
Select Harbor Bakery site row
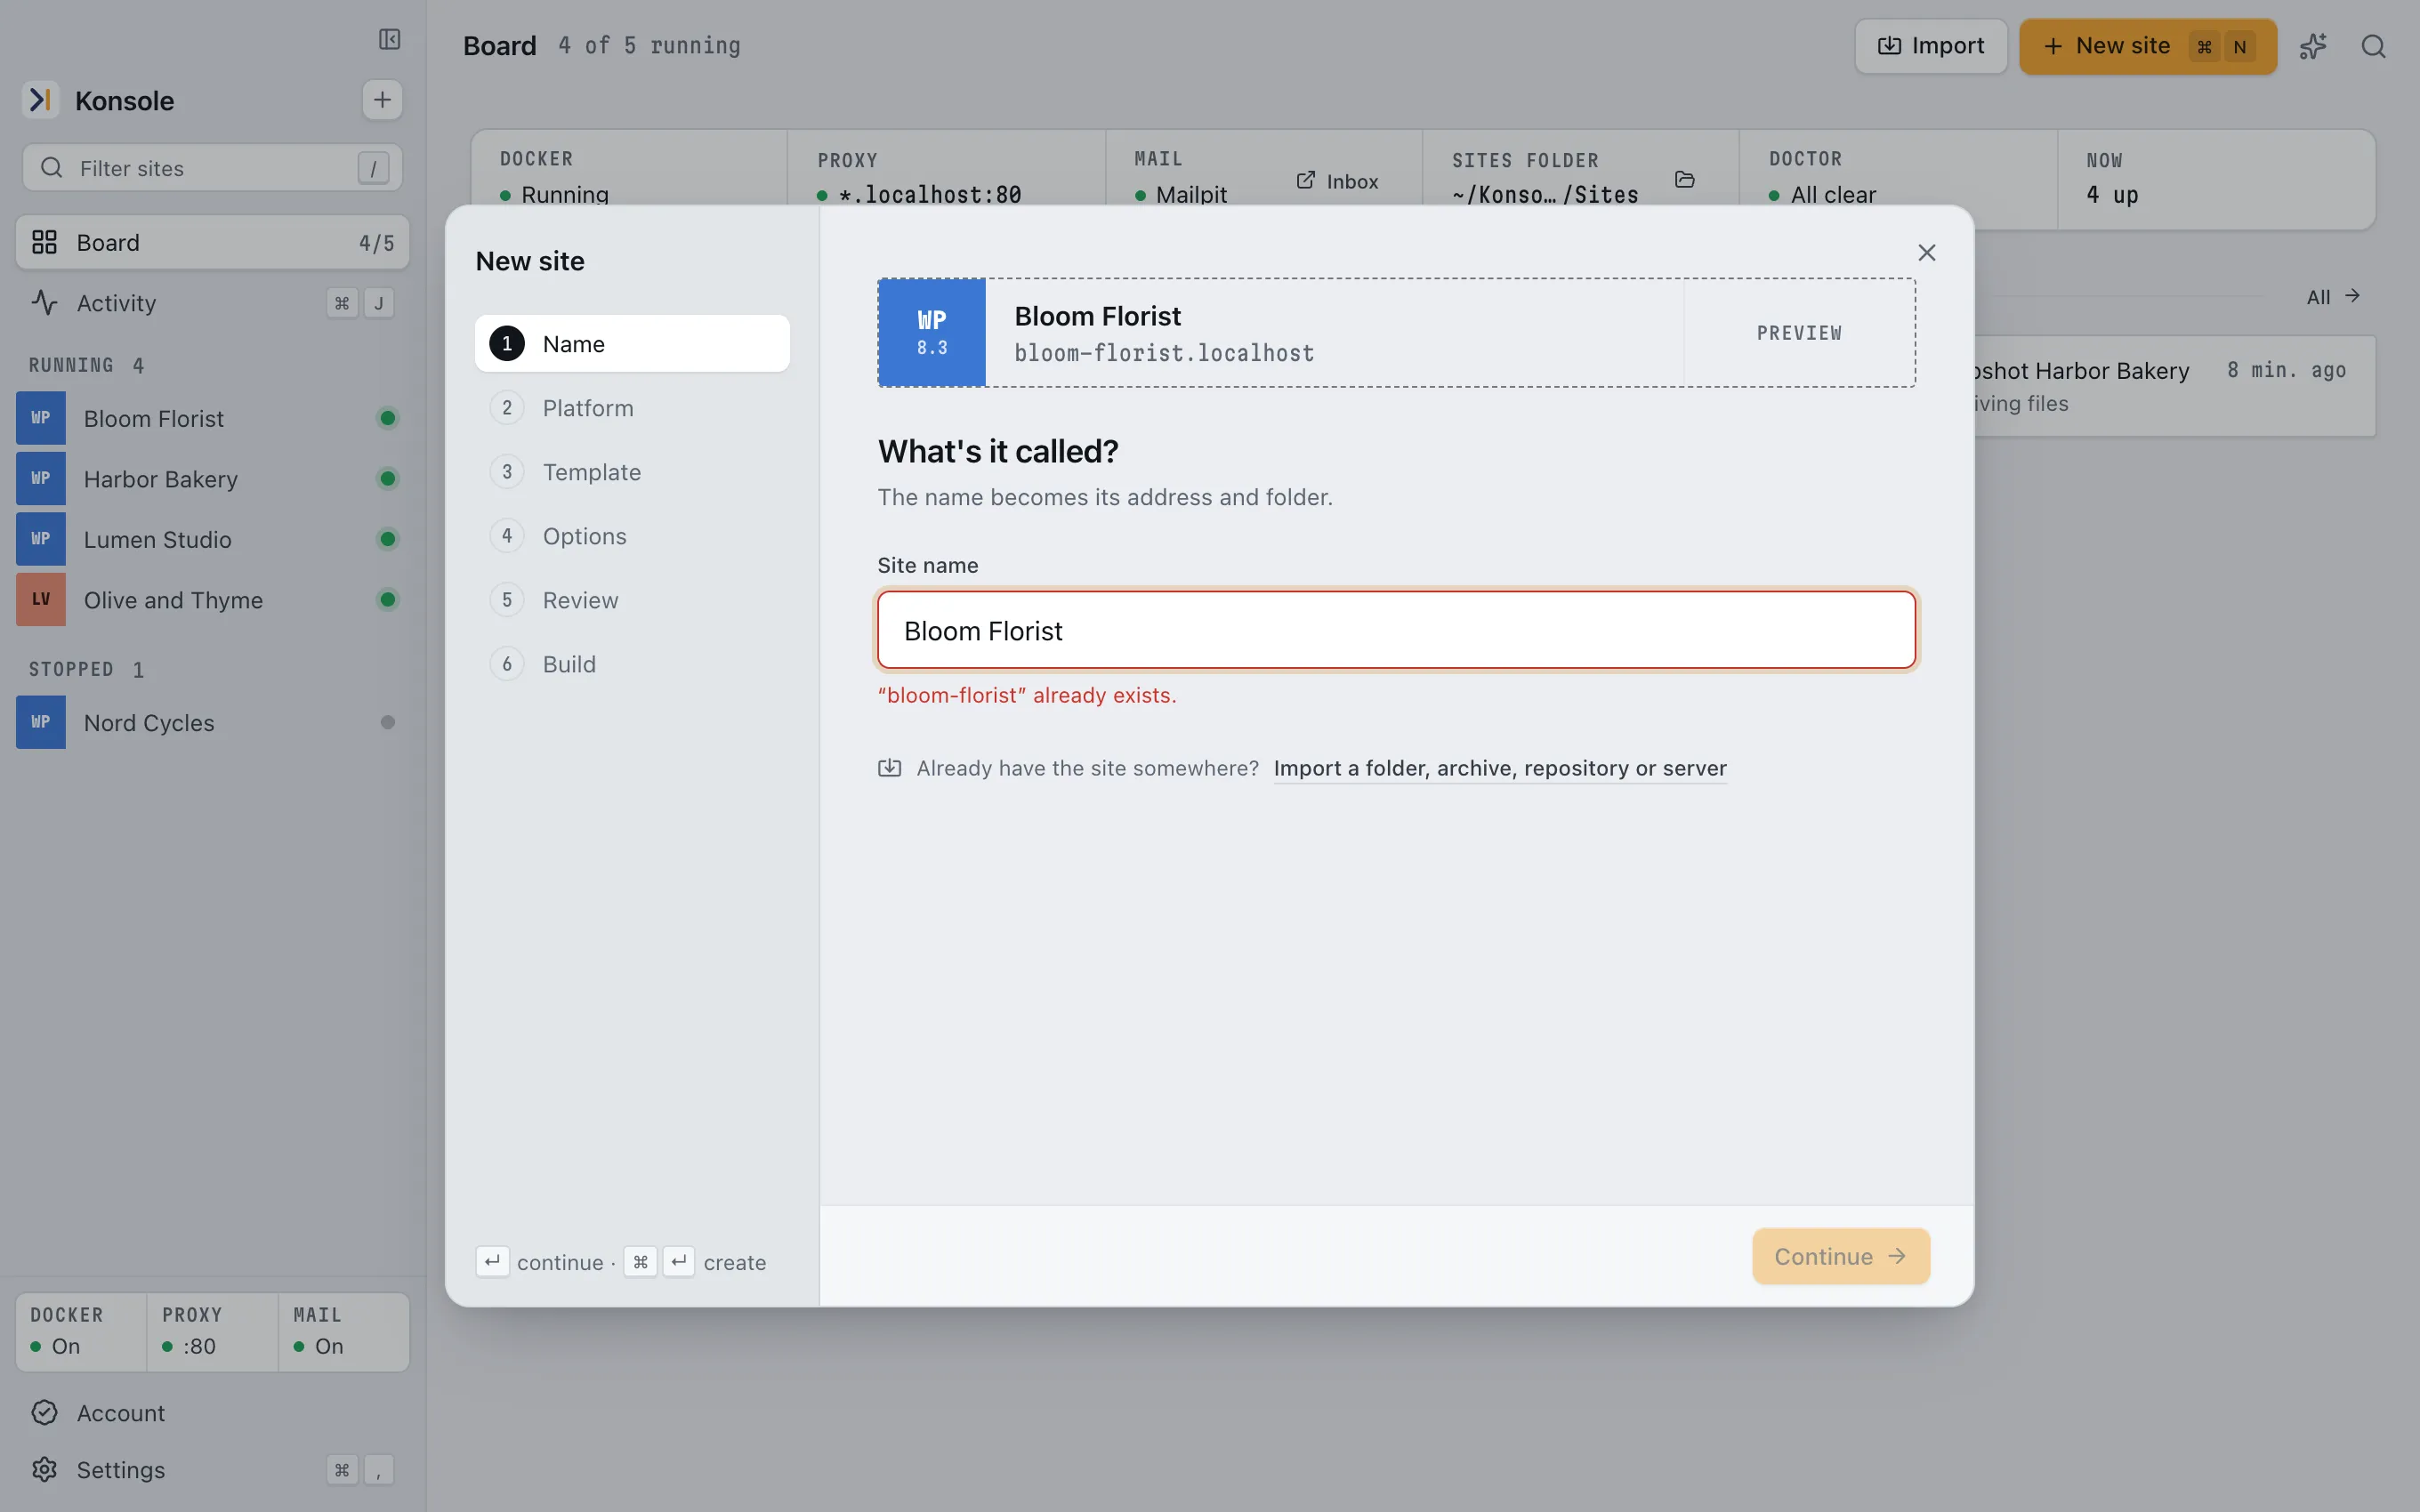coord(212,479)
